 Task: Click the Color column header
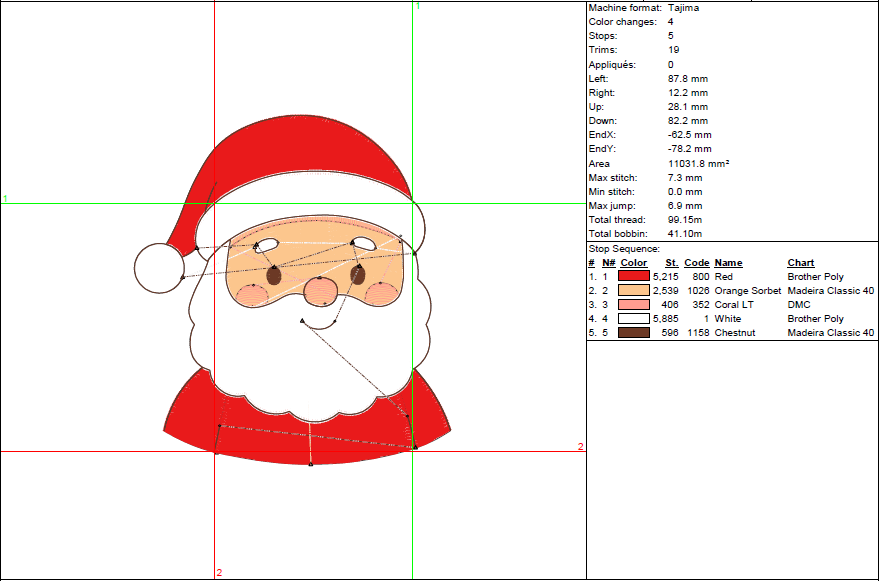pyautogui.click(x=634, y=263)
